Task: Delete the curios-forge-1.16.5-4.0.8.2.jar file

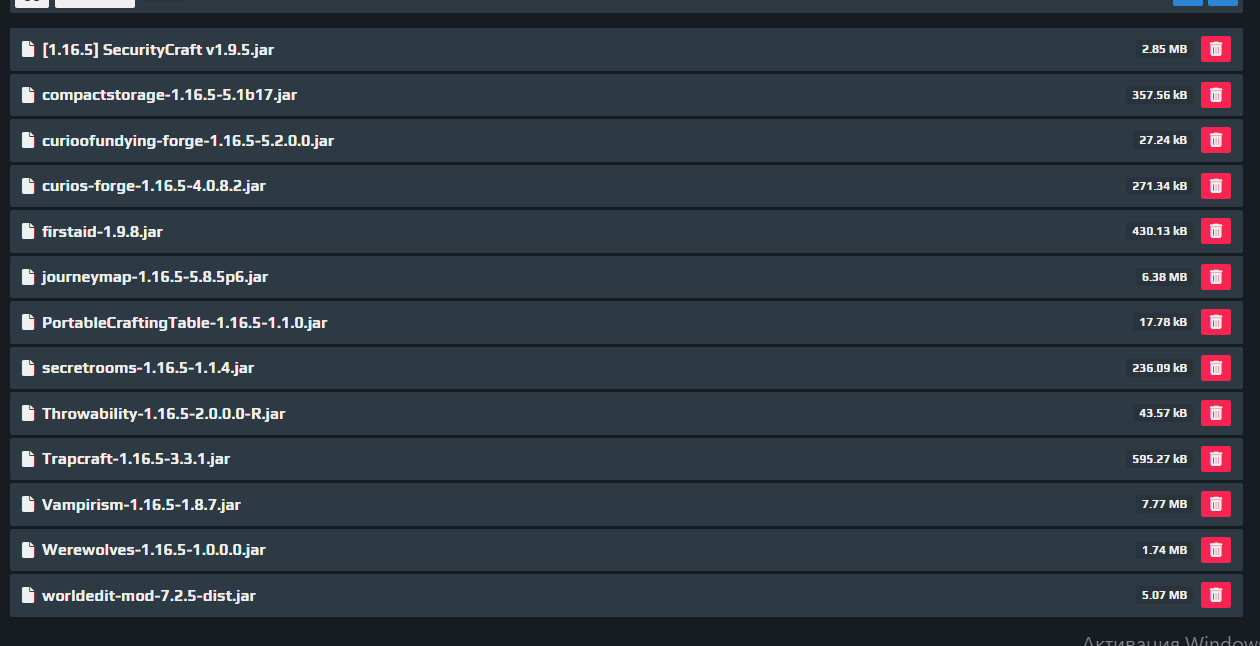Action: coord(1215,186)
